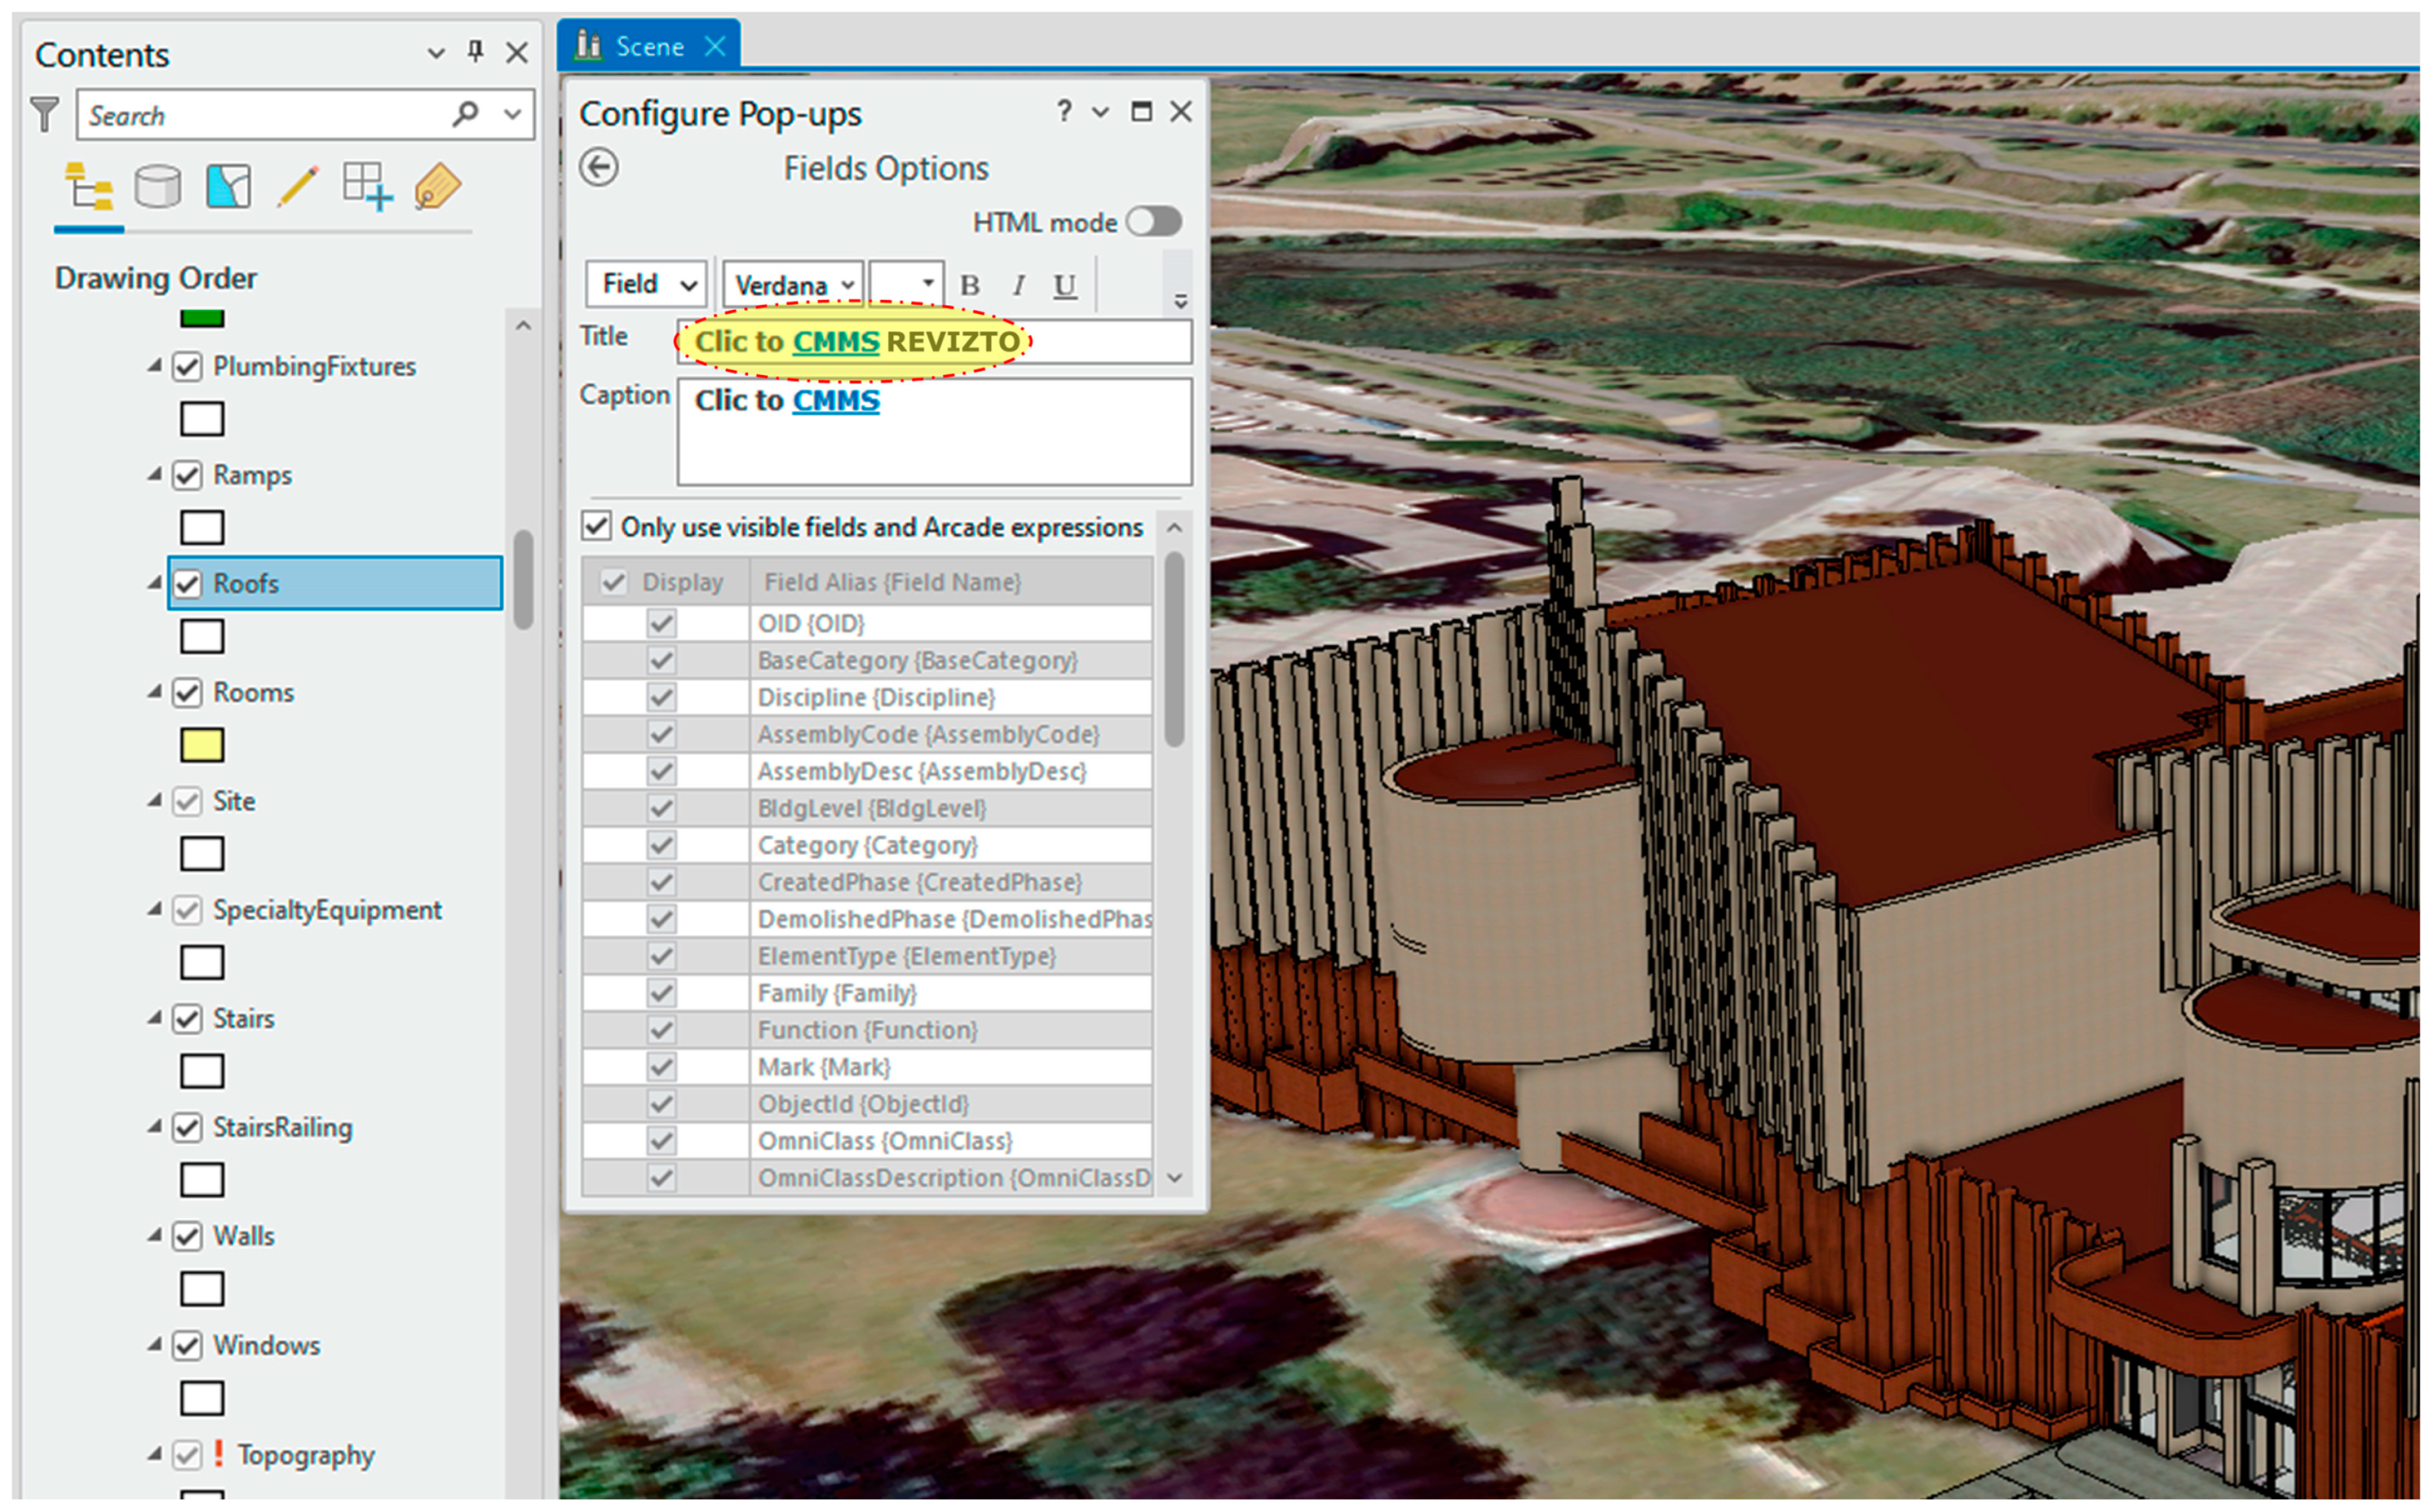
Task: Switch to List By Data Source icon
Action: click(x=158, y=187)
